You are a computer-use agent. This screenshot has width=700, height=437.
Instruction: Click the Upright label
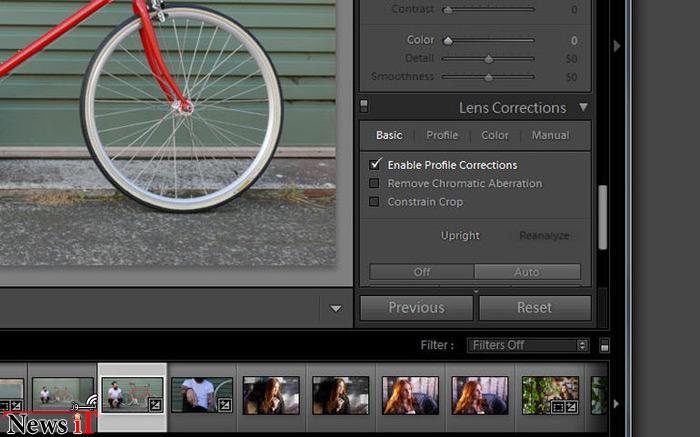click(x=460, y=236)
